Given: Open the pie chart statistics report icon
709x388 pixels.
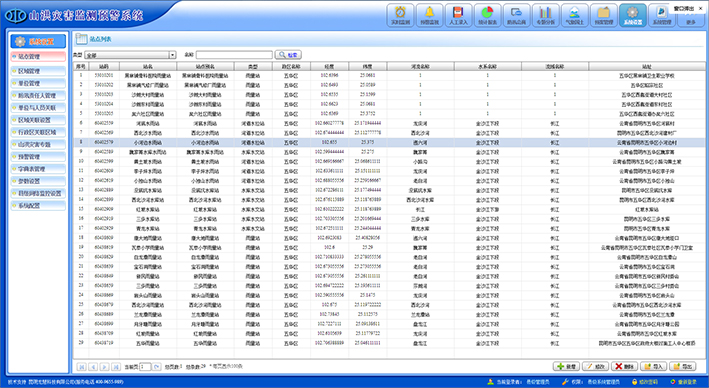Looking at the screenshot, I should (487, 15).
